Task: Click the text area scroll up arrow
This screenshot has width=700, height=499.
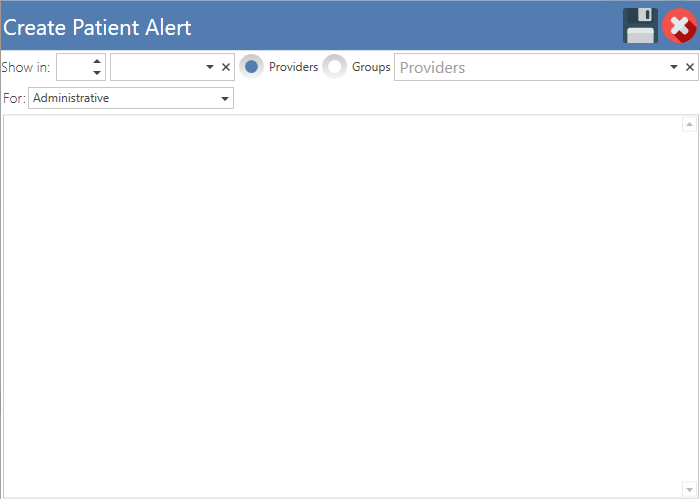Action: click(x=689, y=124)
